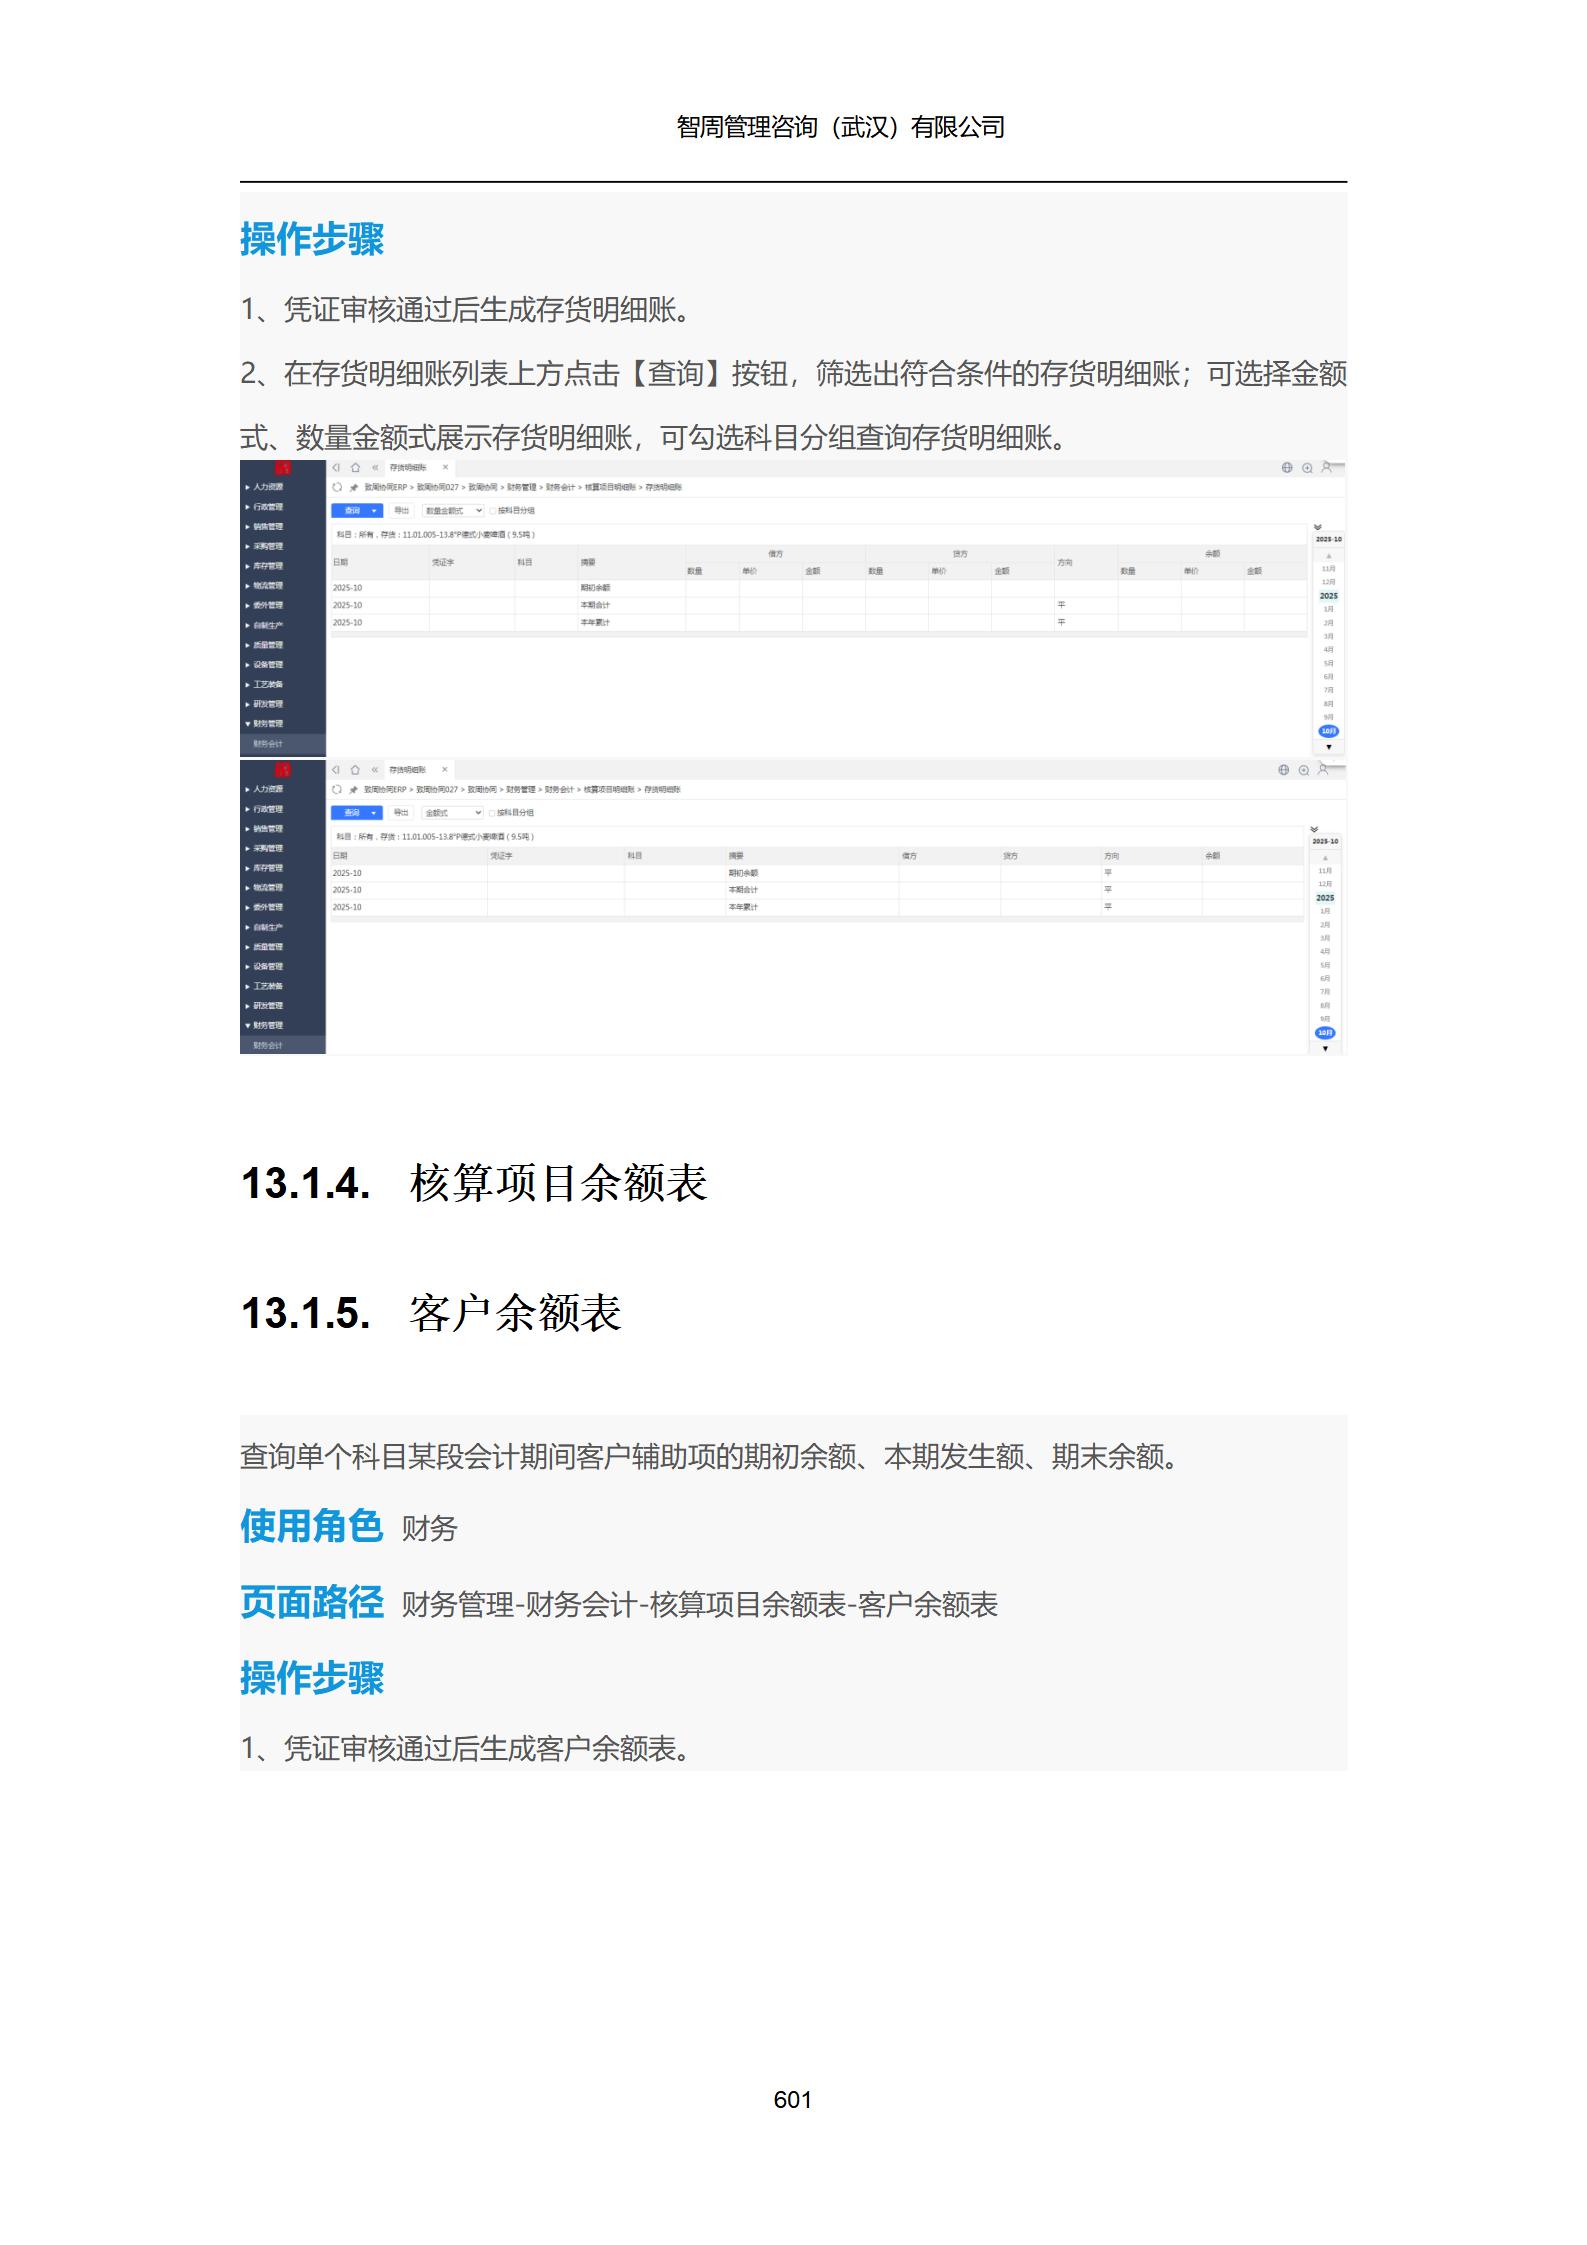The image size is (1587, 2245).
Task: Click page number 601
Action: click(793, 2100)
